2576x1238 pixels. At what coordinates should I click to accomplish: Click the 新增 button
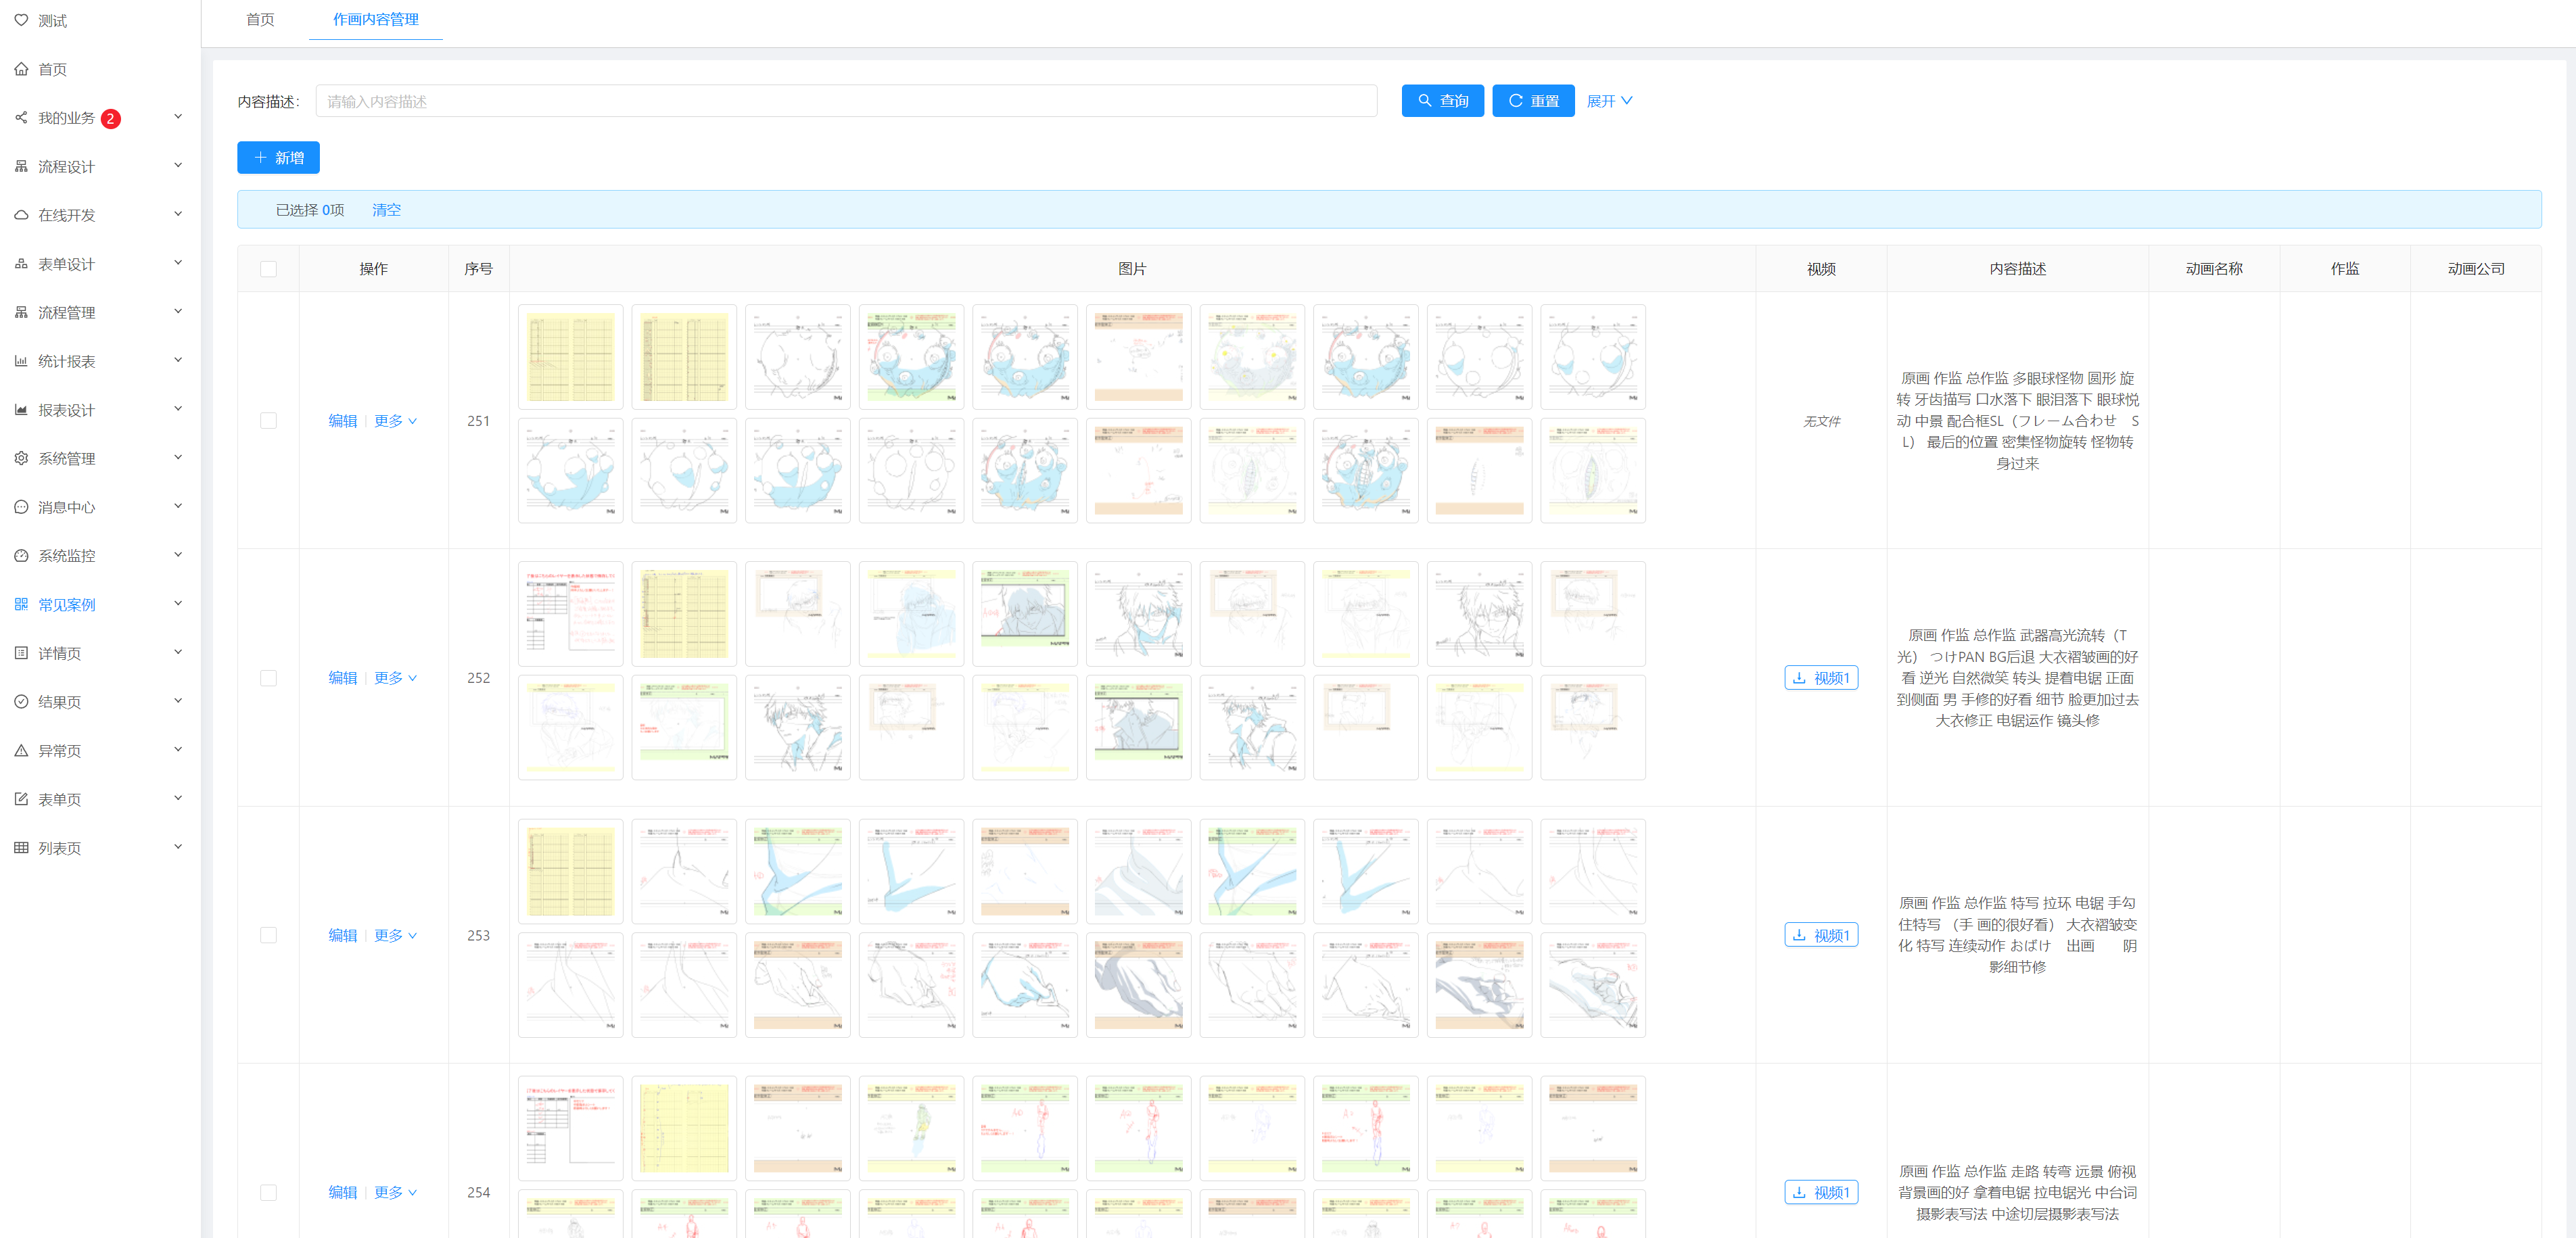[x=278, y=158]
